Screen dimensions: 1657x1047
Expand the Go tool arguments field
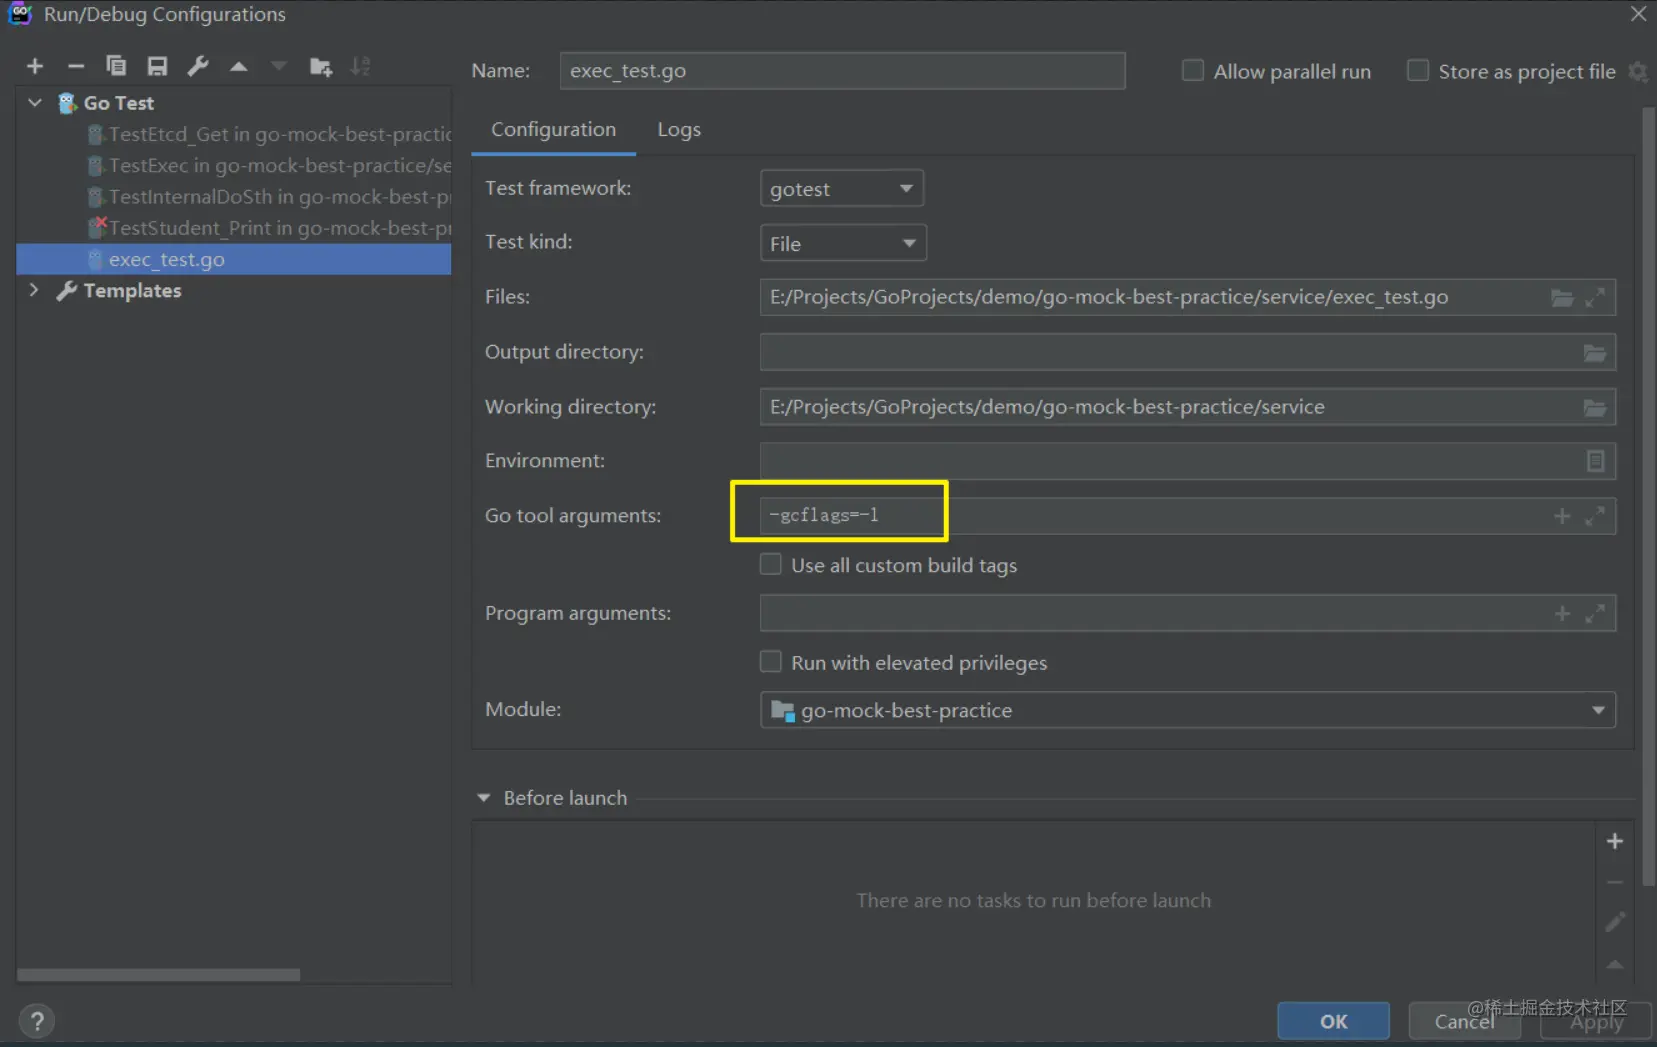[x=1595, y=516]
